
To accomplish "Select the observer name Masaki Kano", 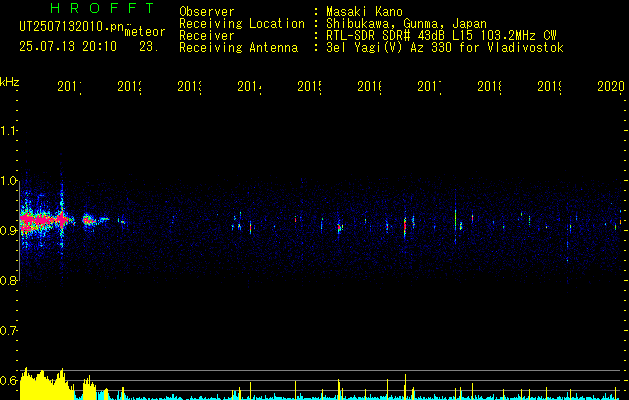I will coord(364,12).
